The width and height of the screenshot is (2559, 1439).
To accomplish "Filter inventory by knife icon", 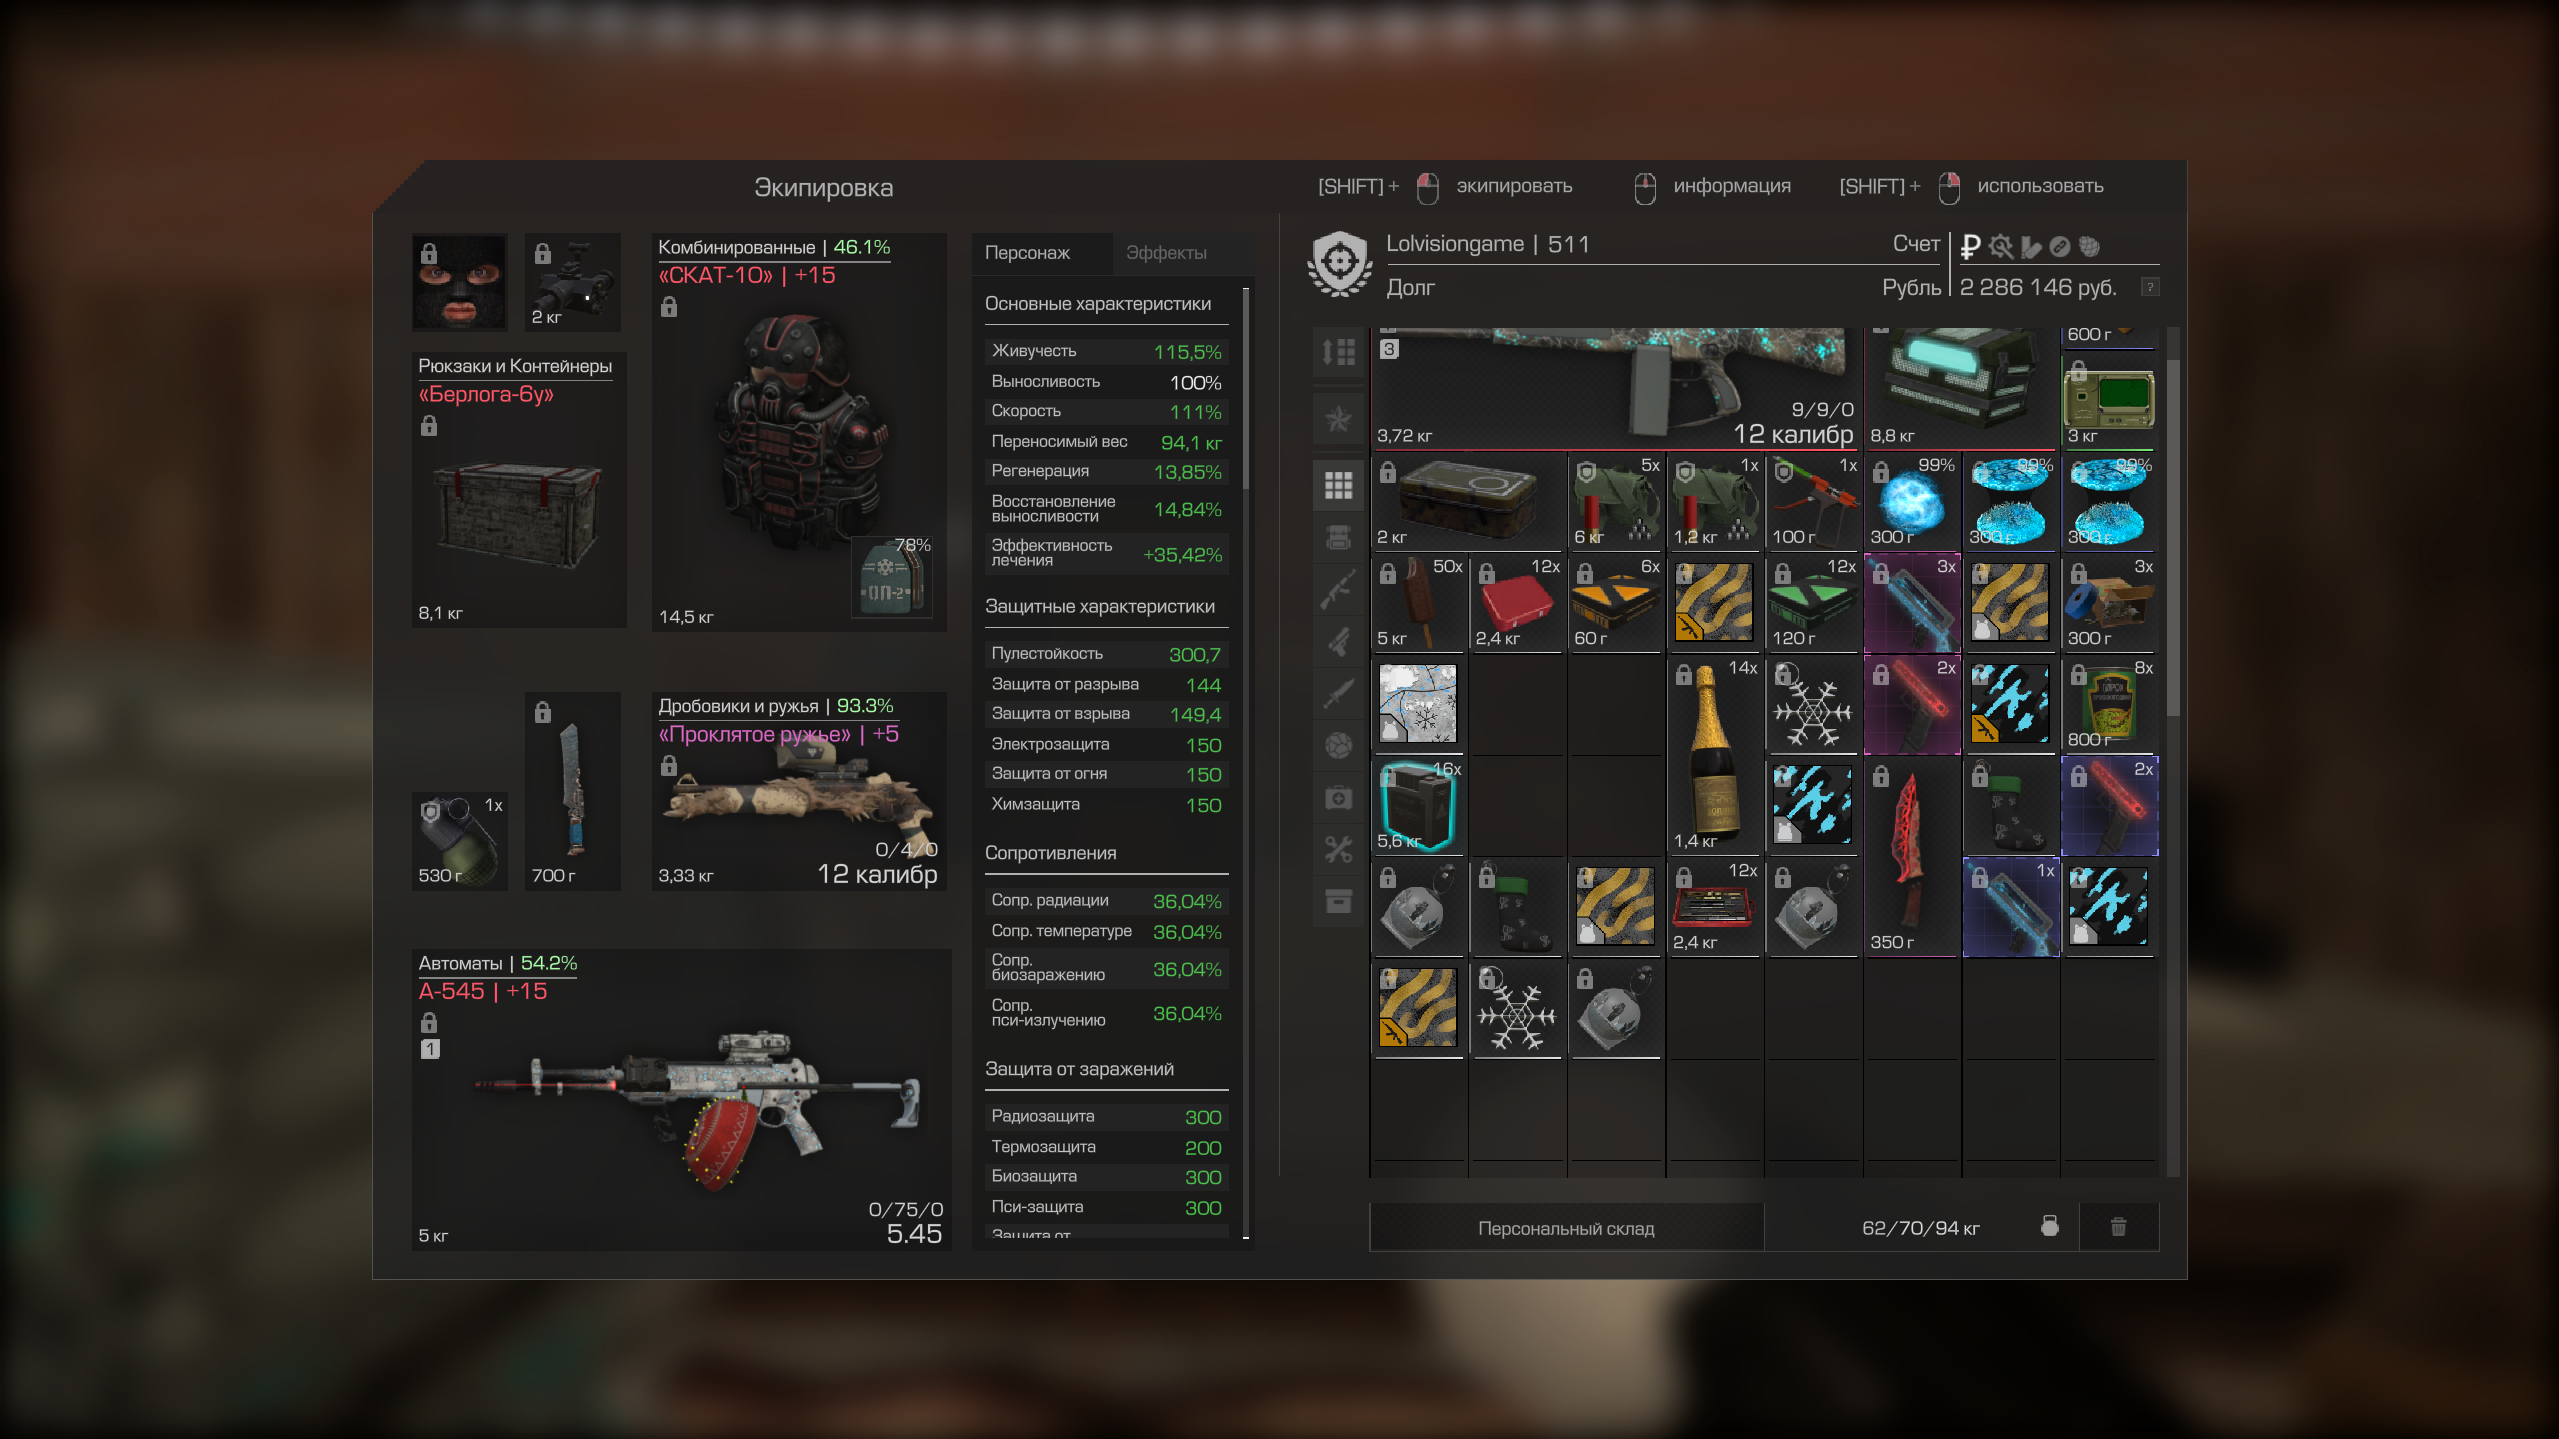I will (1338, 693).
